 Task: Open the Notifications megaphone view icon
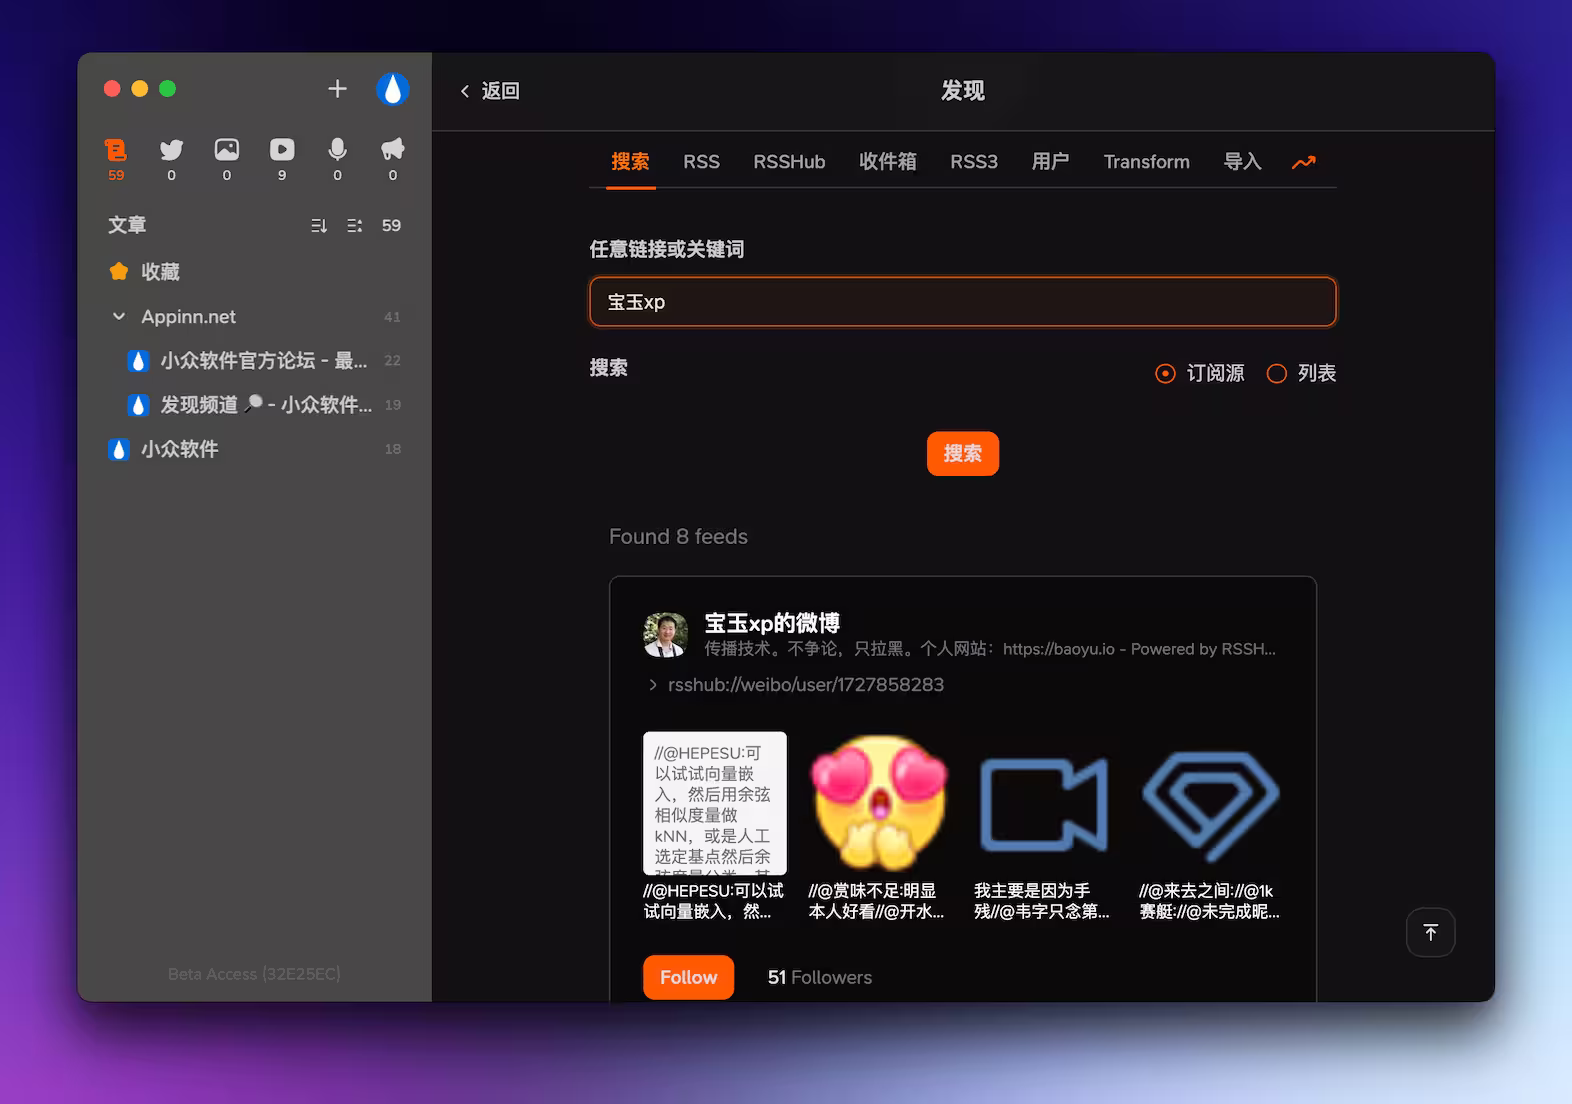click(x=393, y=159)
